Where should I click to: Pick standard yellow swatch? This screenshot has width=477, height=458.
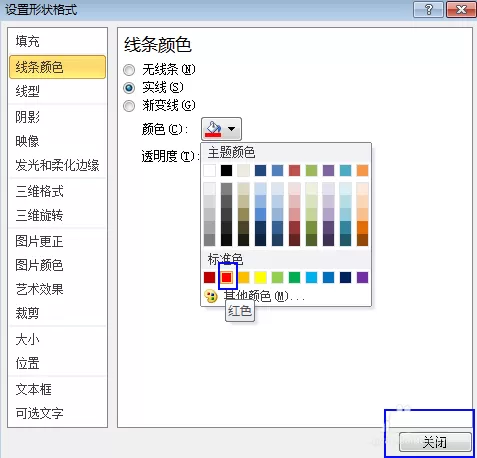261,277
